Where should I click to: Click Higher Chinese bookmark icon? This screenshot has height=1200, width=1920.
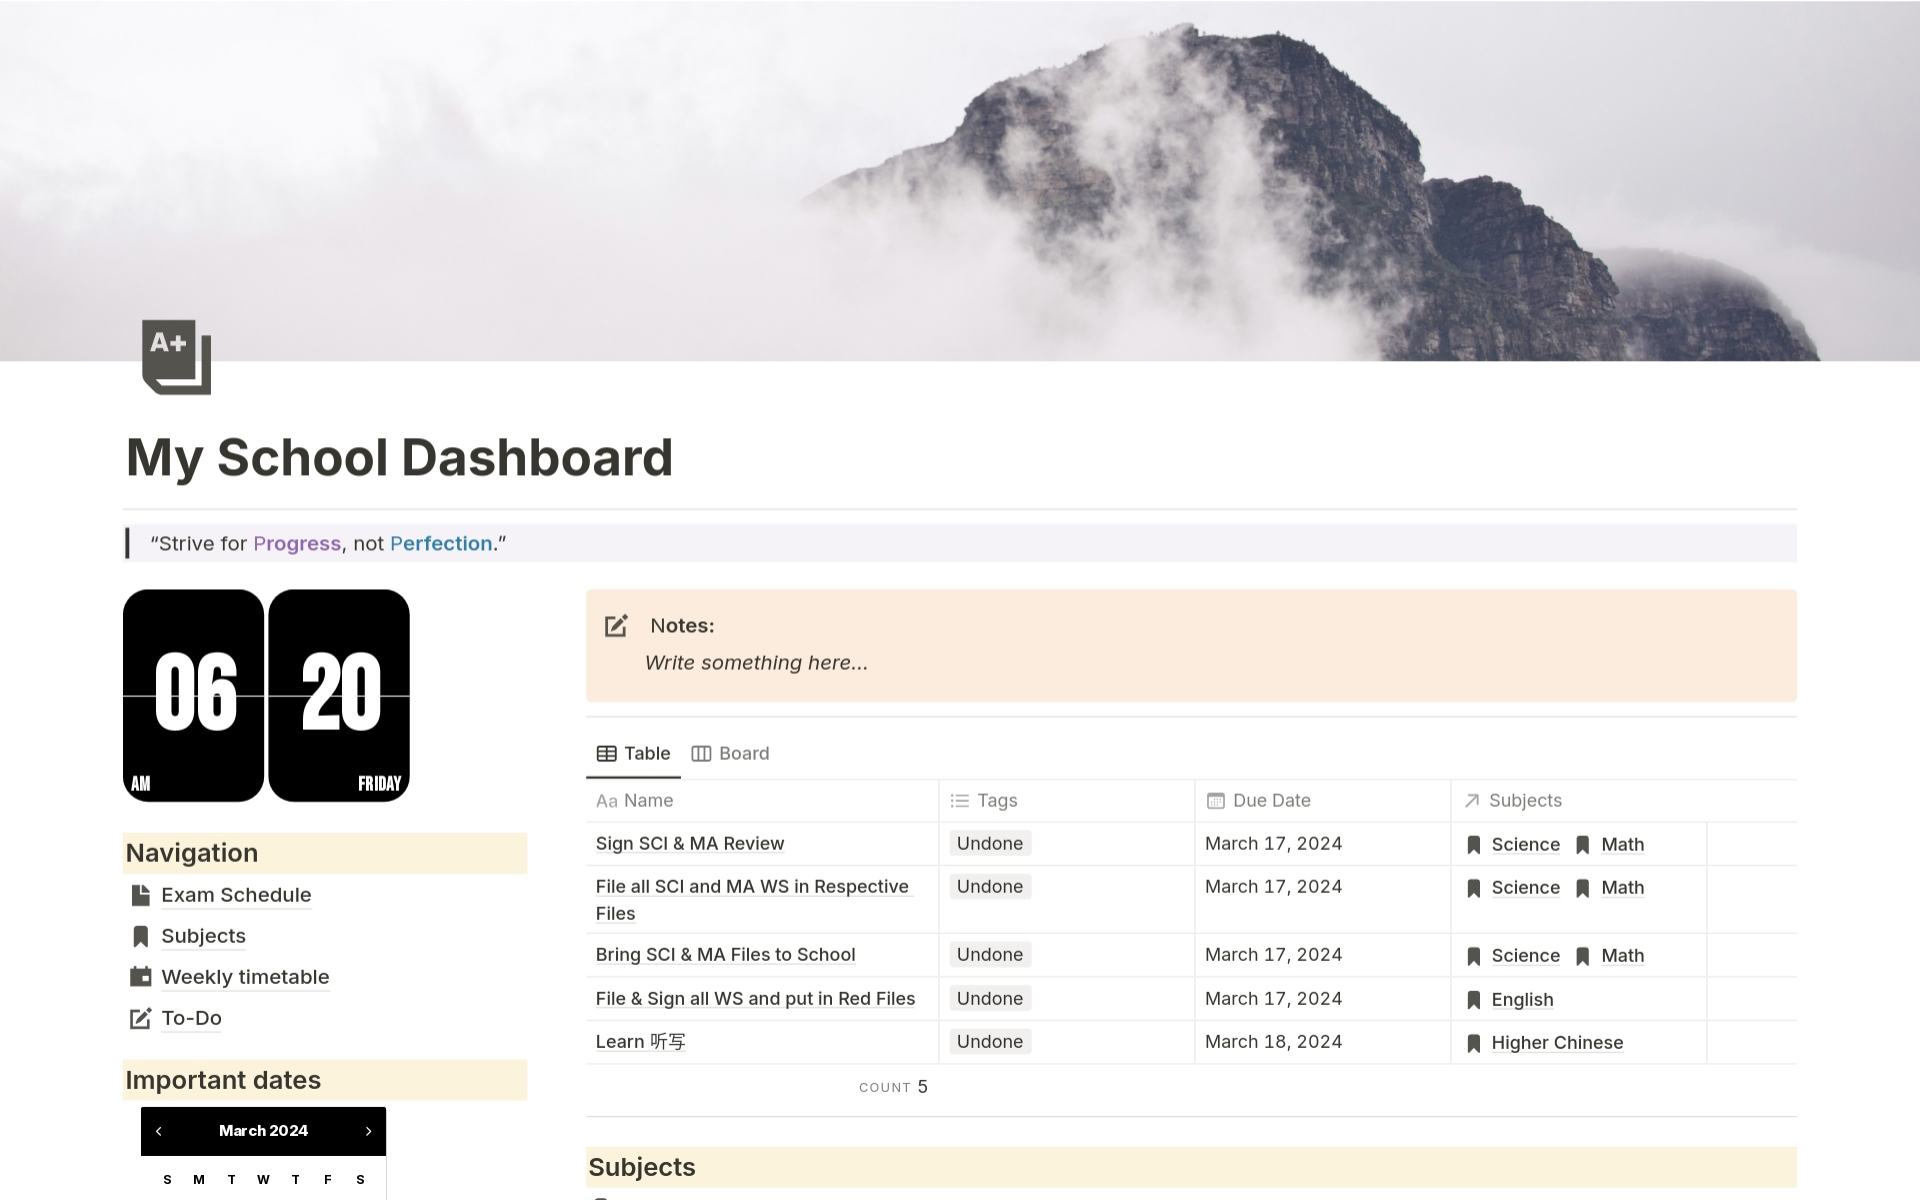point(1473,1043)
